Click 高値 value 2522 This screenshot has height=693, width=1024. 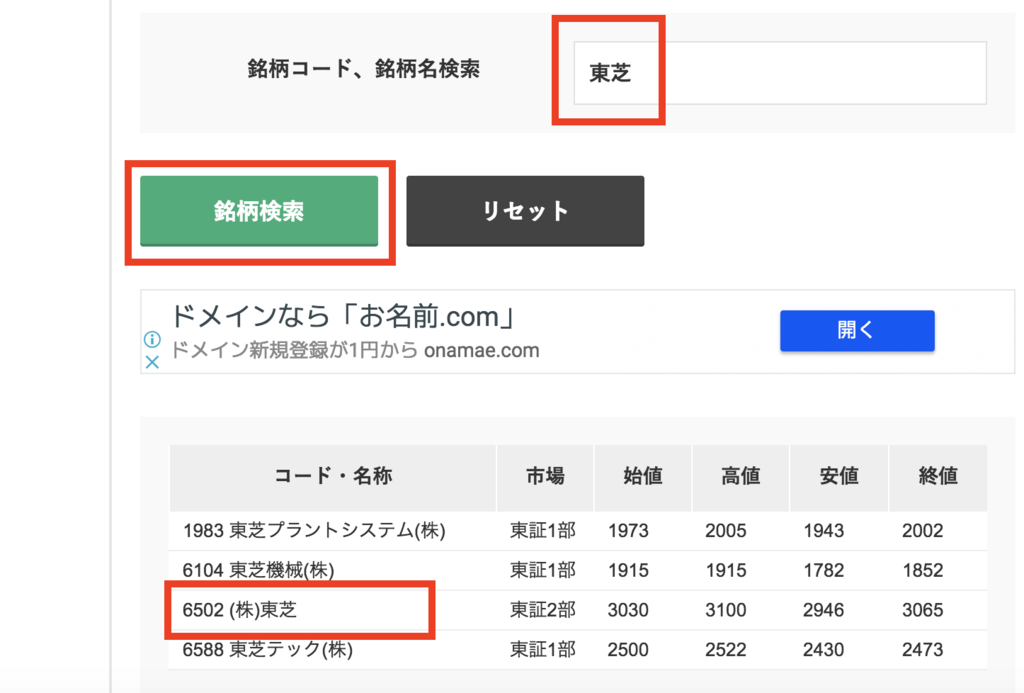(x=726, y=650)
